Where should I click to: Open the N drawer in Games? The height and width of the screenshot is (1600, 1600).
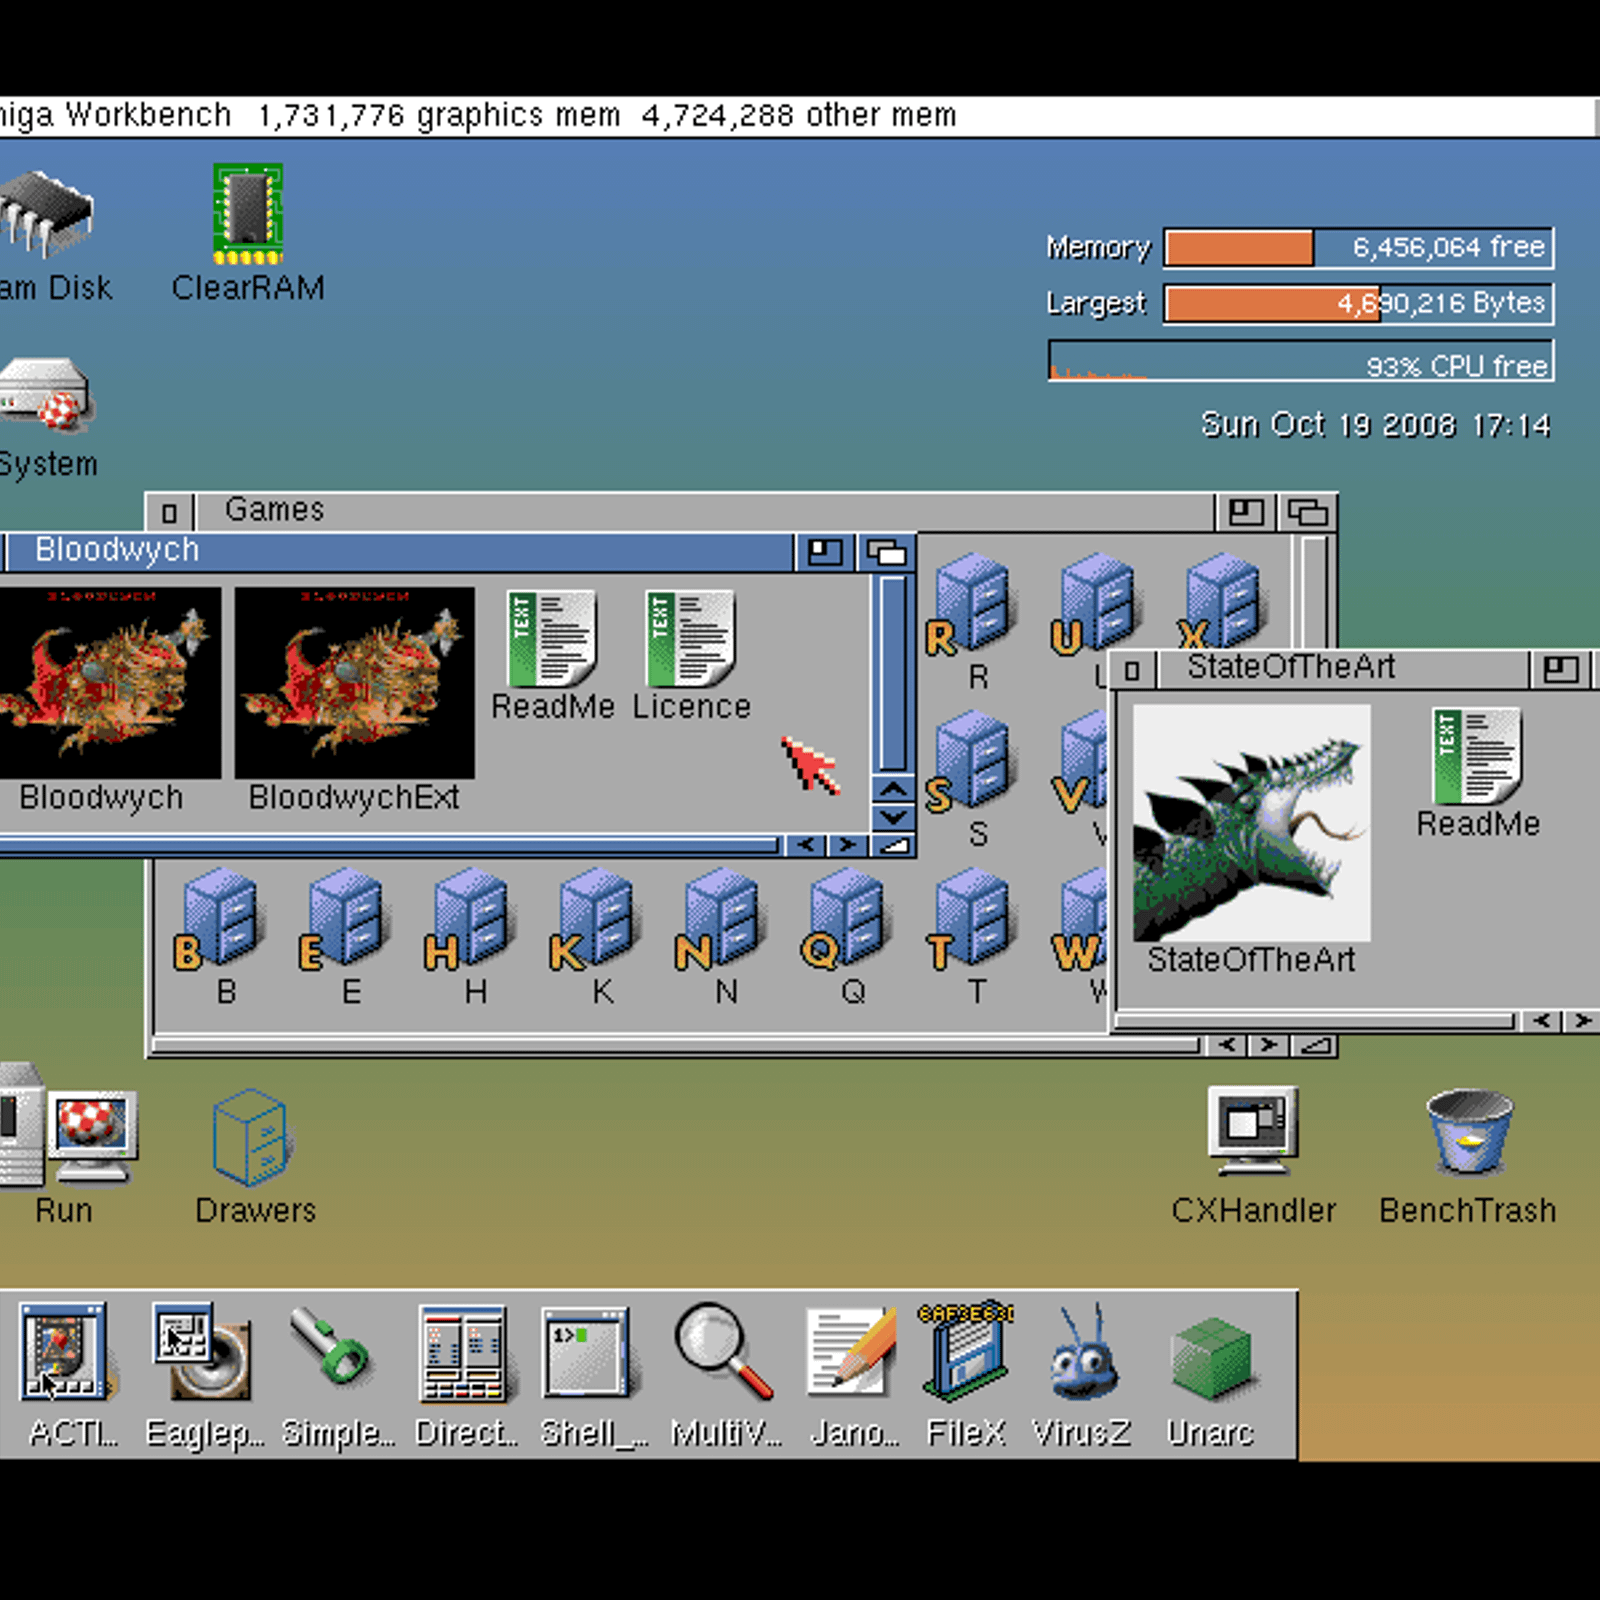721,920
